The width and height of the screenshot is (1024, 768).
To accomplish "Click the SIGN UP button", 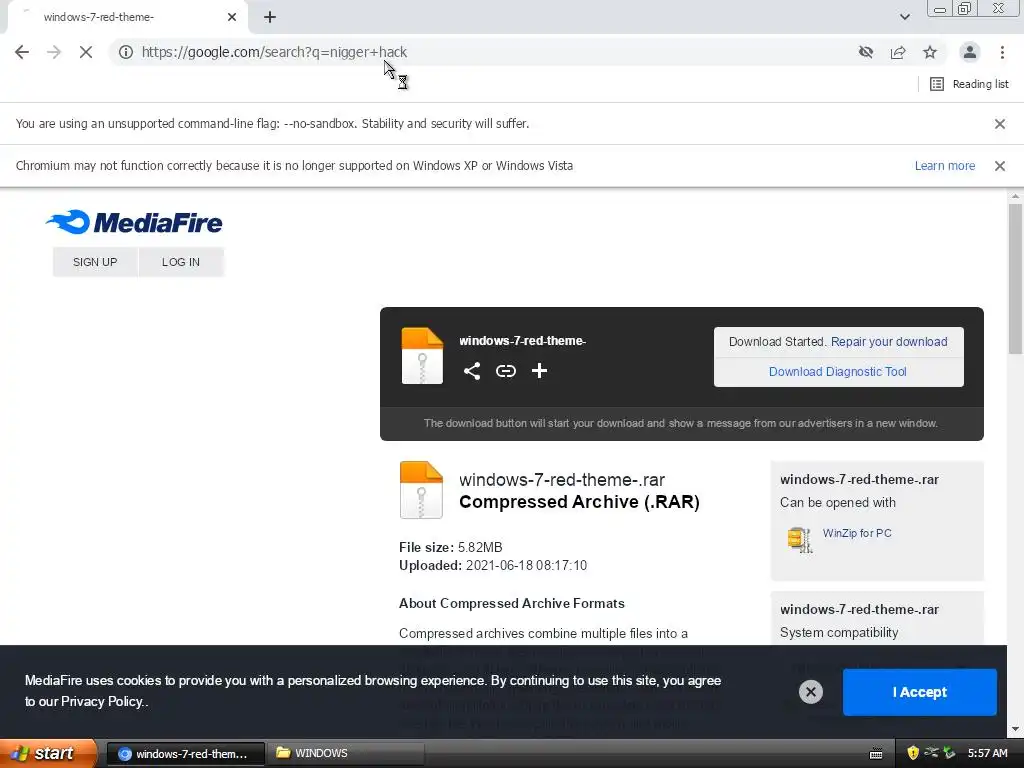I will click(x=95, y=263).
